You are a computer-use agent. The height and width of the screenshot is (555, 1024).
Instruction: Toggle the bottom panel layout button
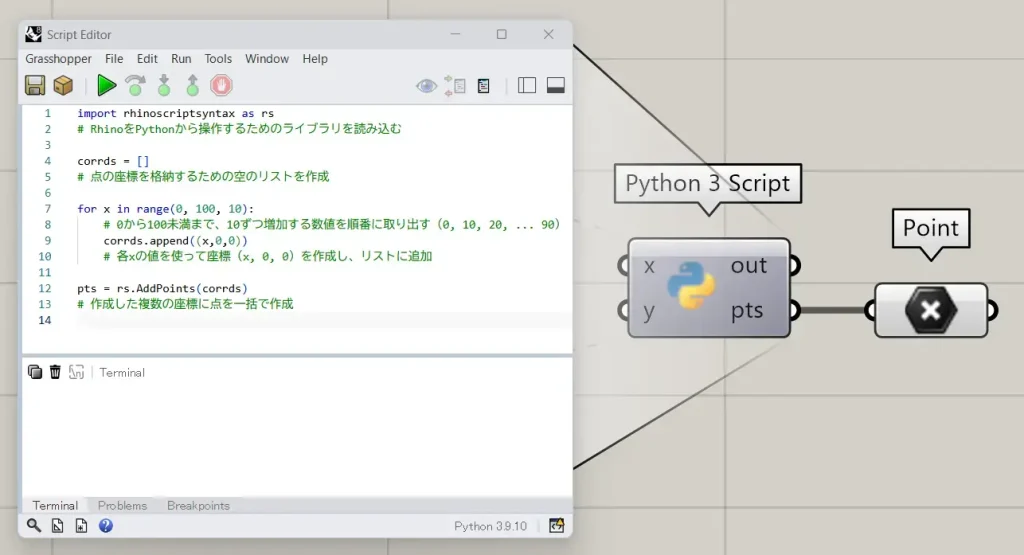tap(555, 86)
